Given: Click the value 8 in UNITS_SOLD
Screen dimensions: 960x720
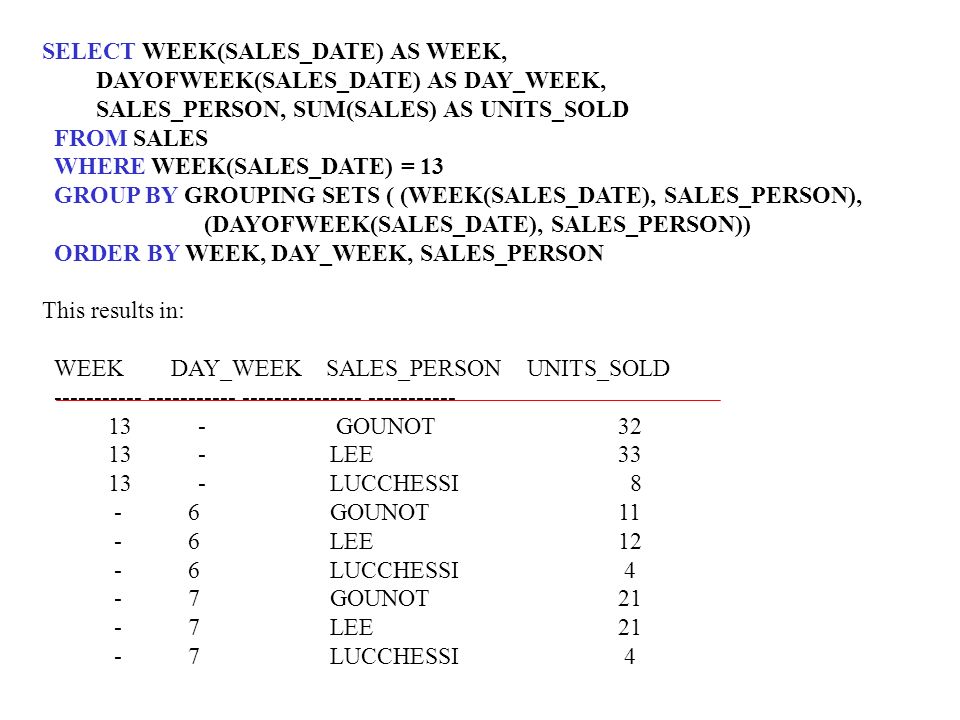Looking at the screenshot, I should pos(636,484).
